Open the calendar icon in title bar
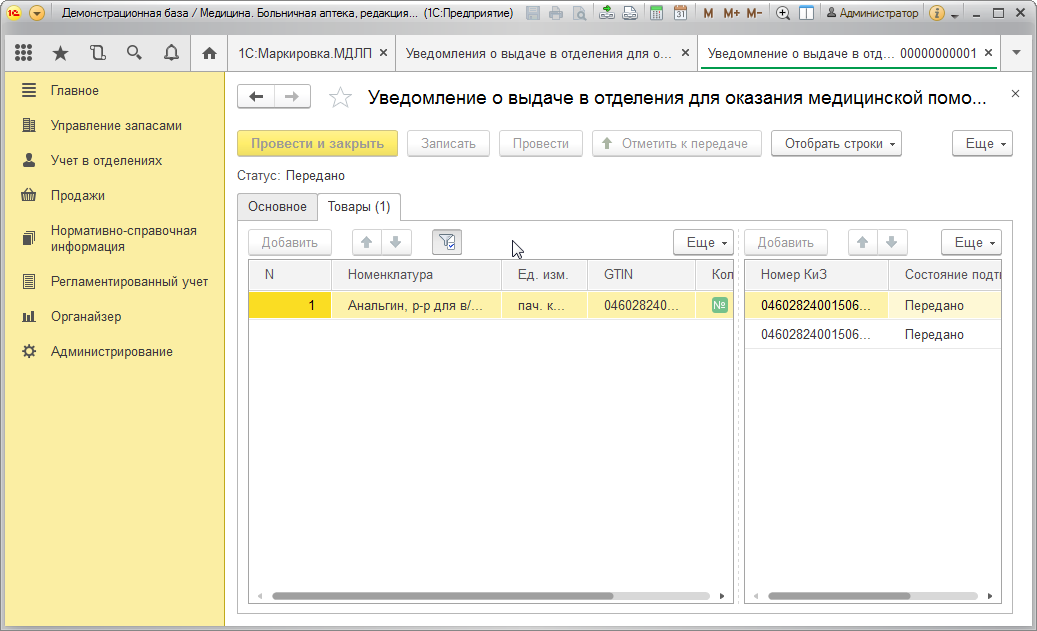This screenshot has width=1037, height=631. (x=680, y=13)
